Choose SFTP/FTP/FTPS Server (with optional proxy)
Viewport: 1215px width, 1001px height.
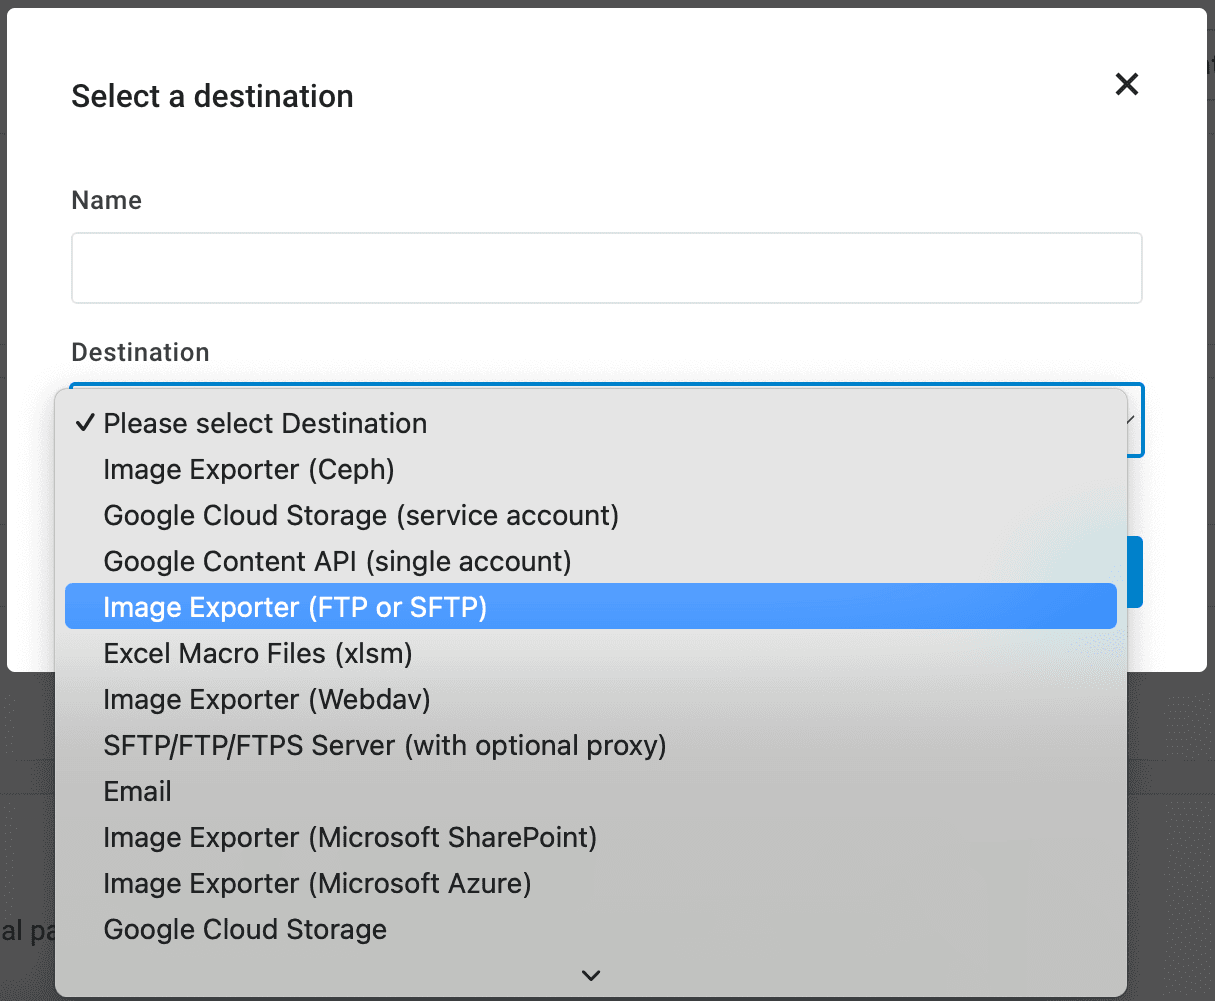(x=385, y=746)
